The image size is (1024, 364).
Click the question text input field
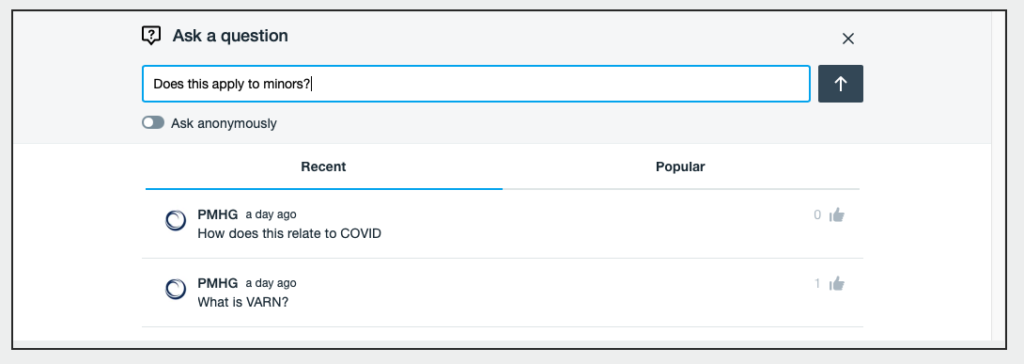476,84
